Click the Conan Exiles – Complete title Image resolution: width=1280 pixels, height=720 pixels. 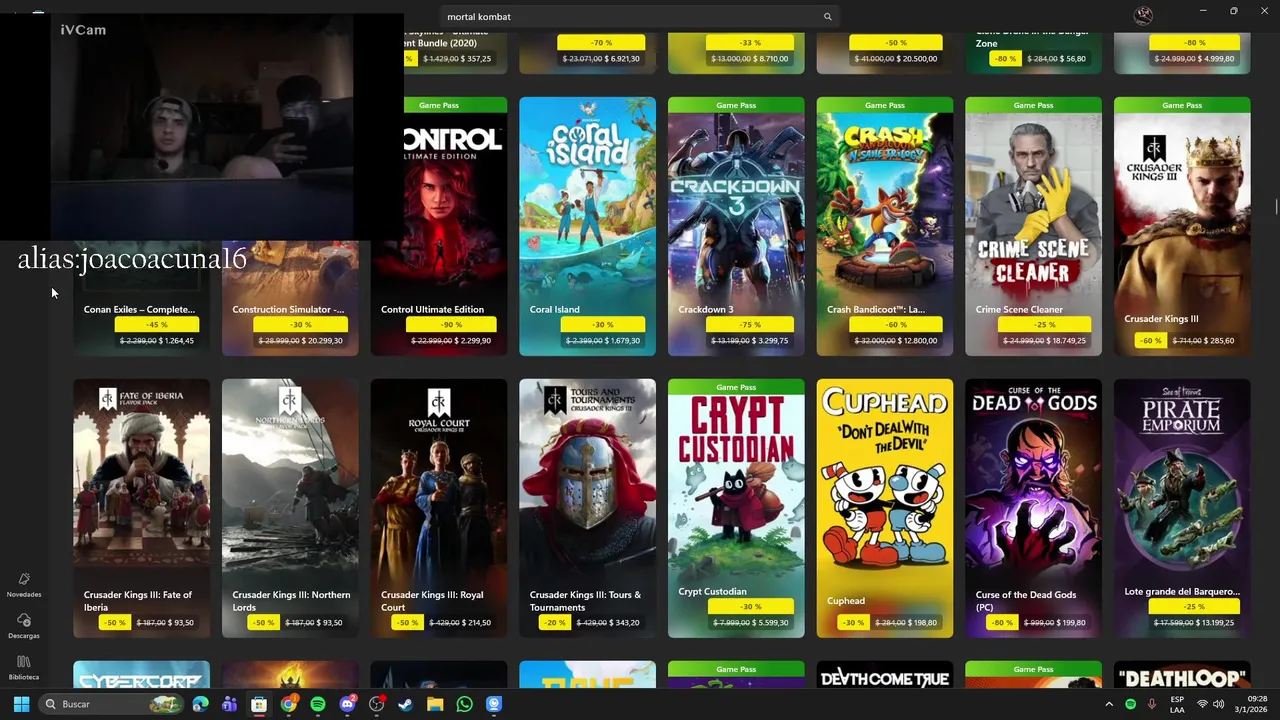pyautogui.click(x=139, y=309)
